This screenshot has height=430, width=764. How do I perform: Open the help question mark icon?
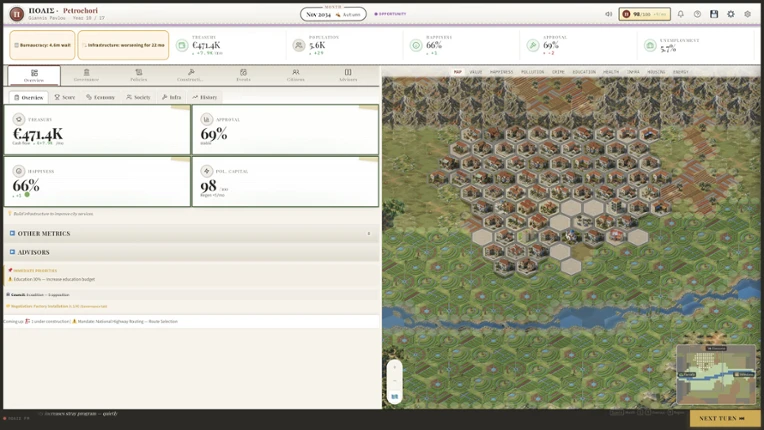point(697,14)
